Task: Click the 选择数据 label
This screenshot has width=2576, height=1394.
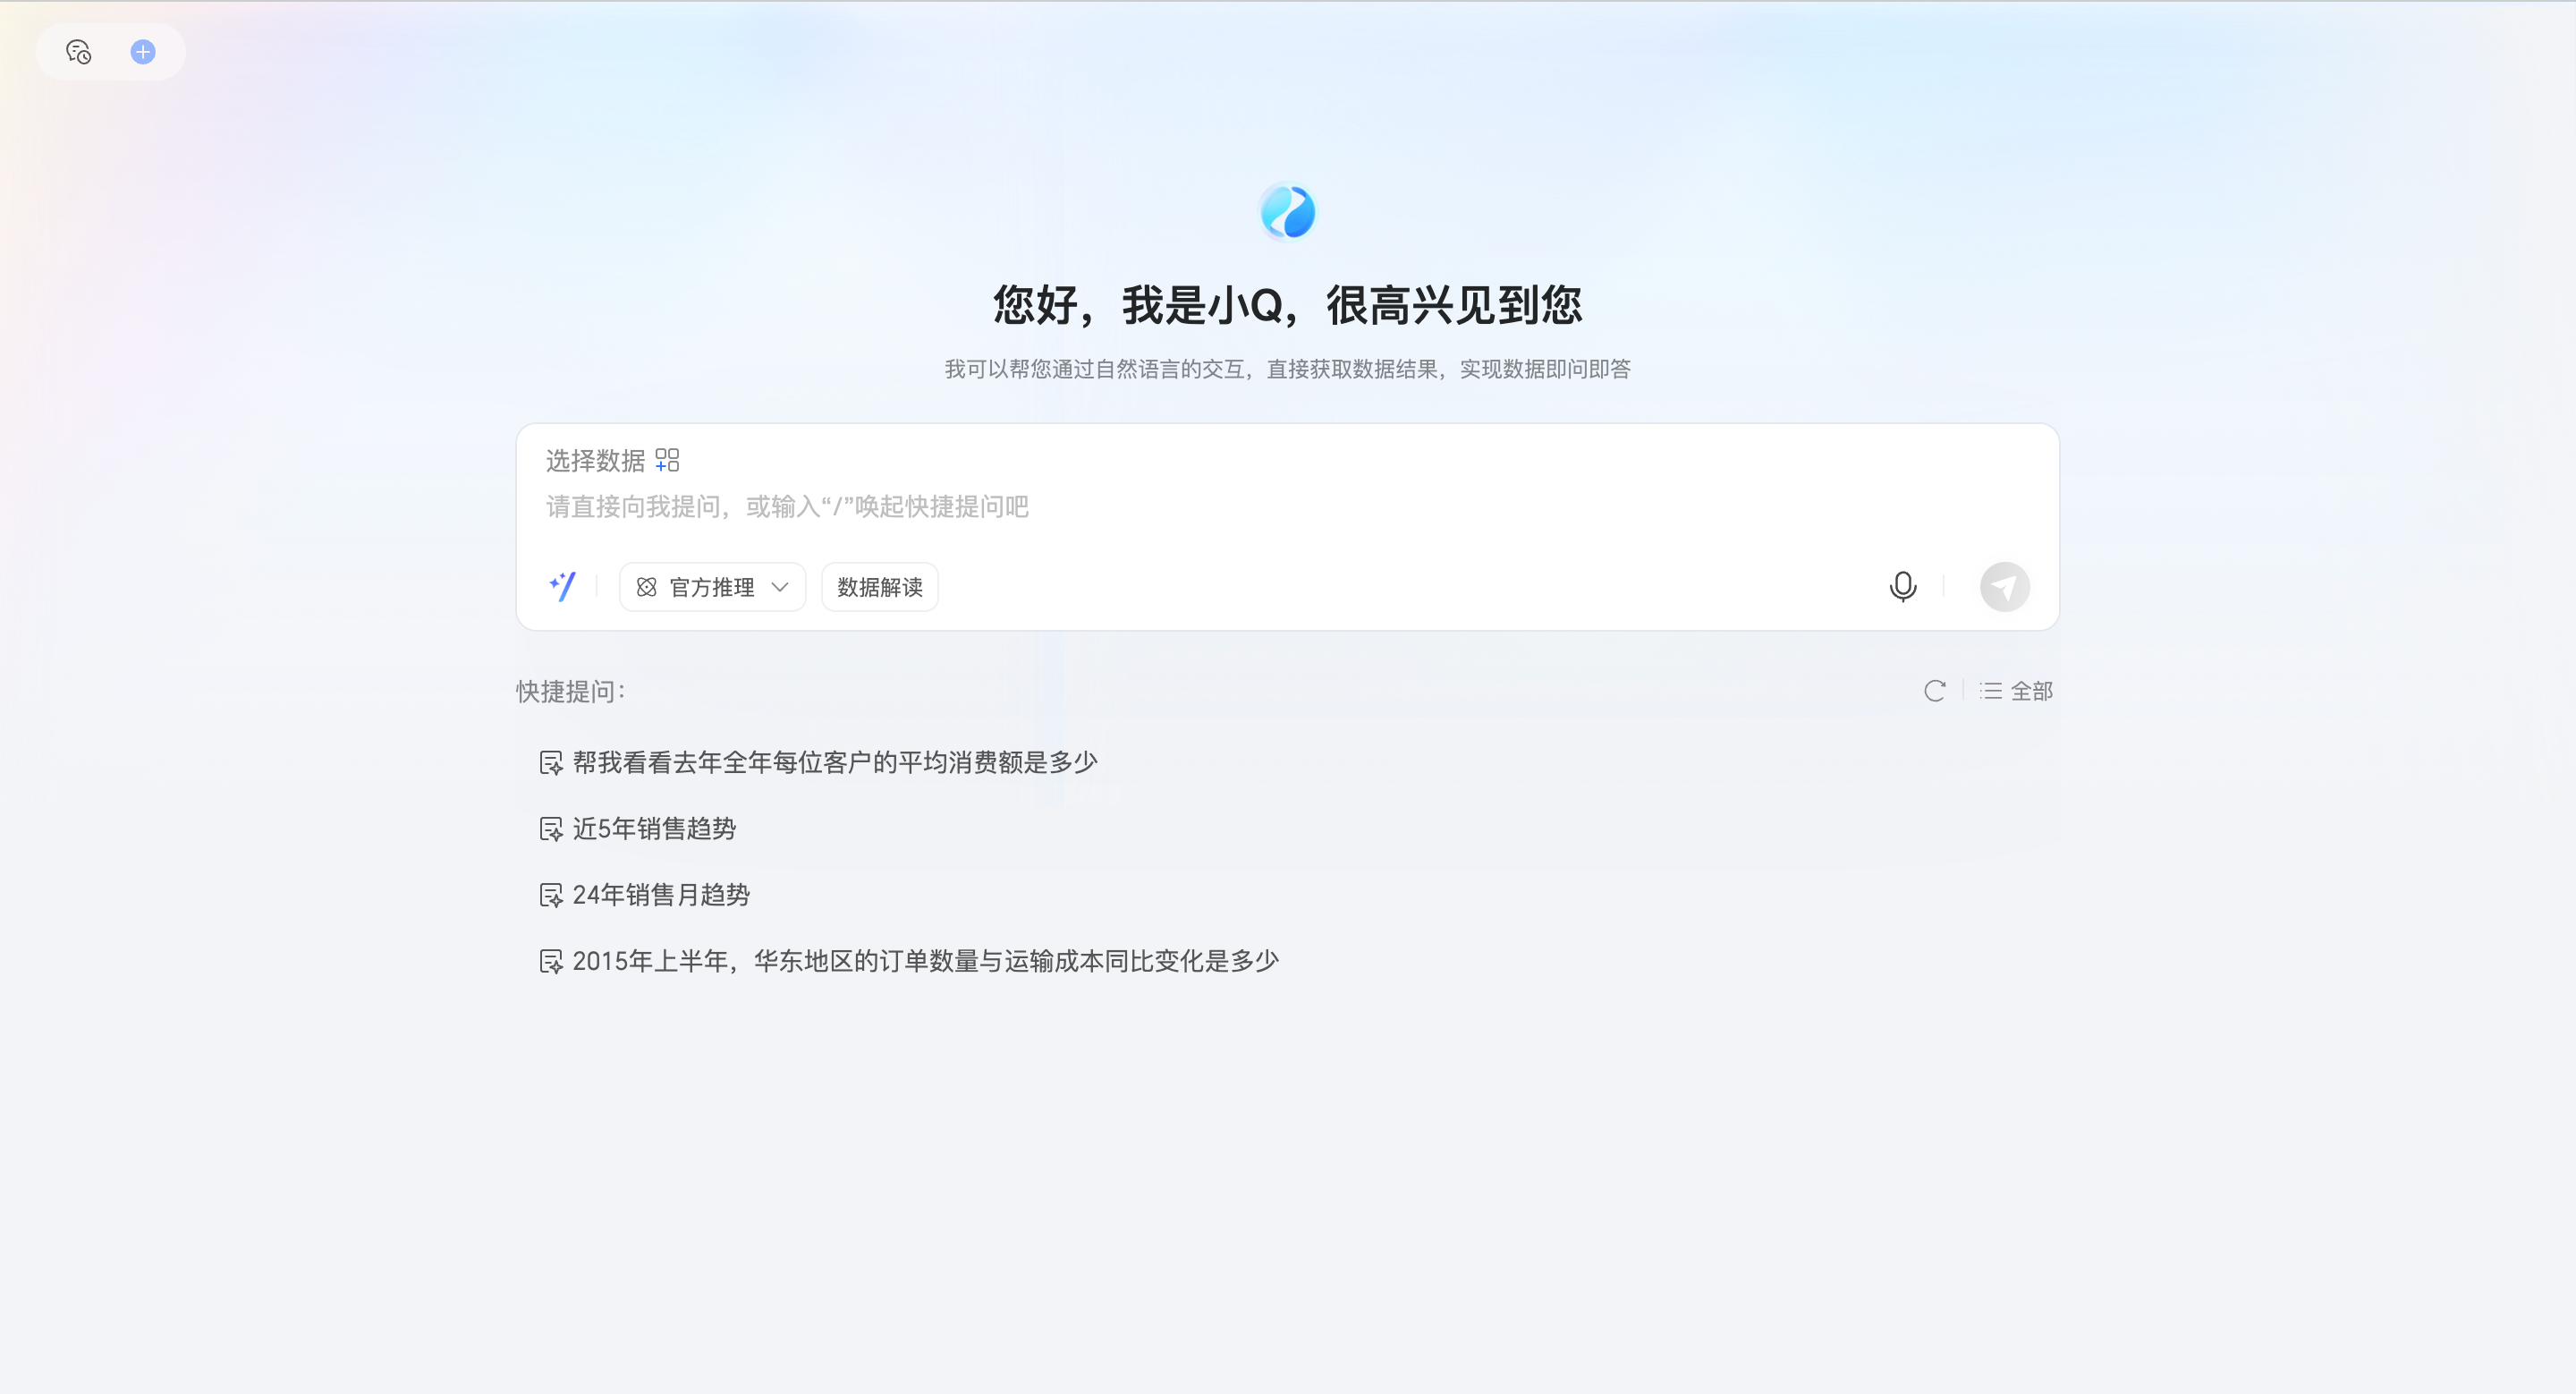Action: [595, 460]
